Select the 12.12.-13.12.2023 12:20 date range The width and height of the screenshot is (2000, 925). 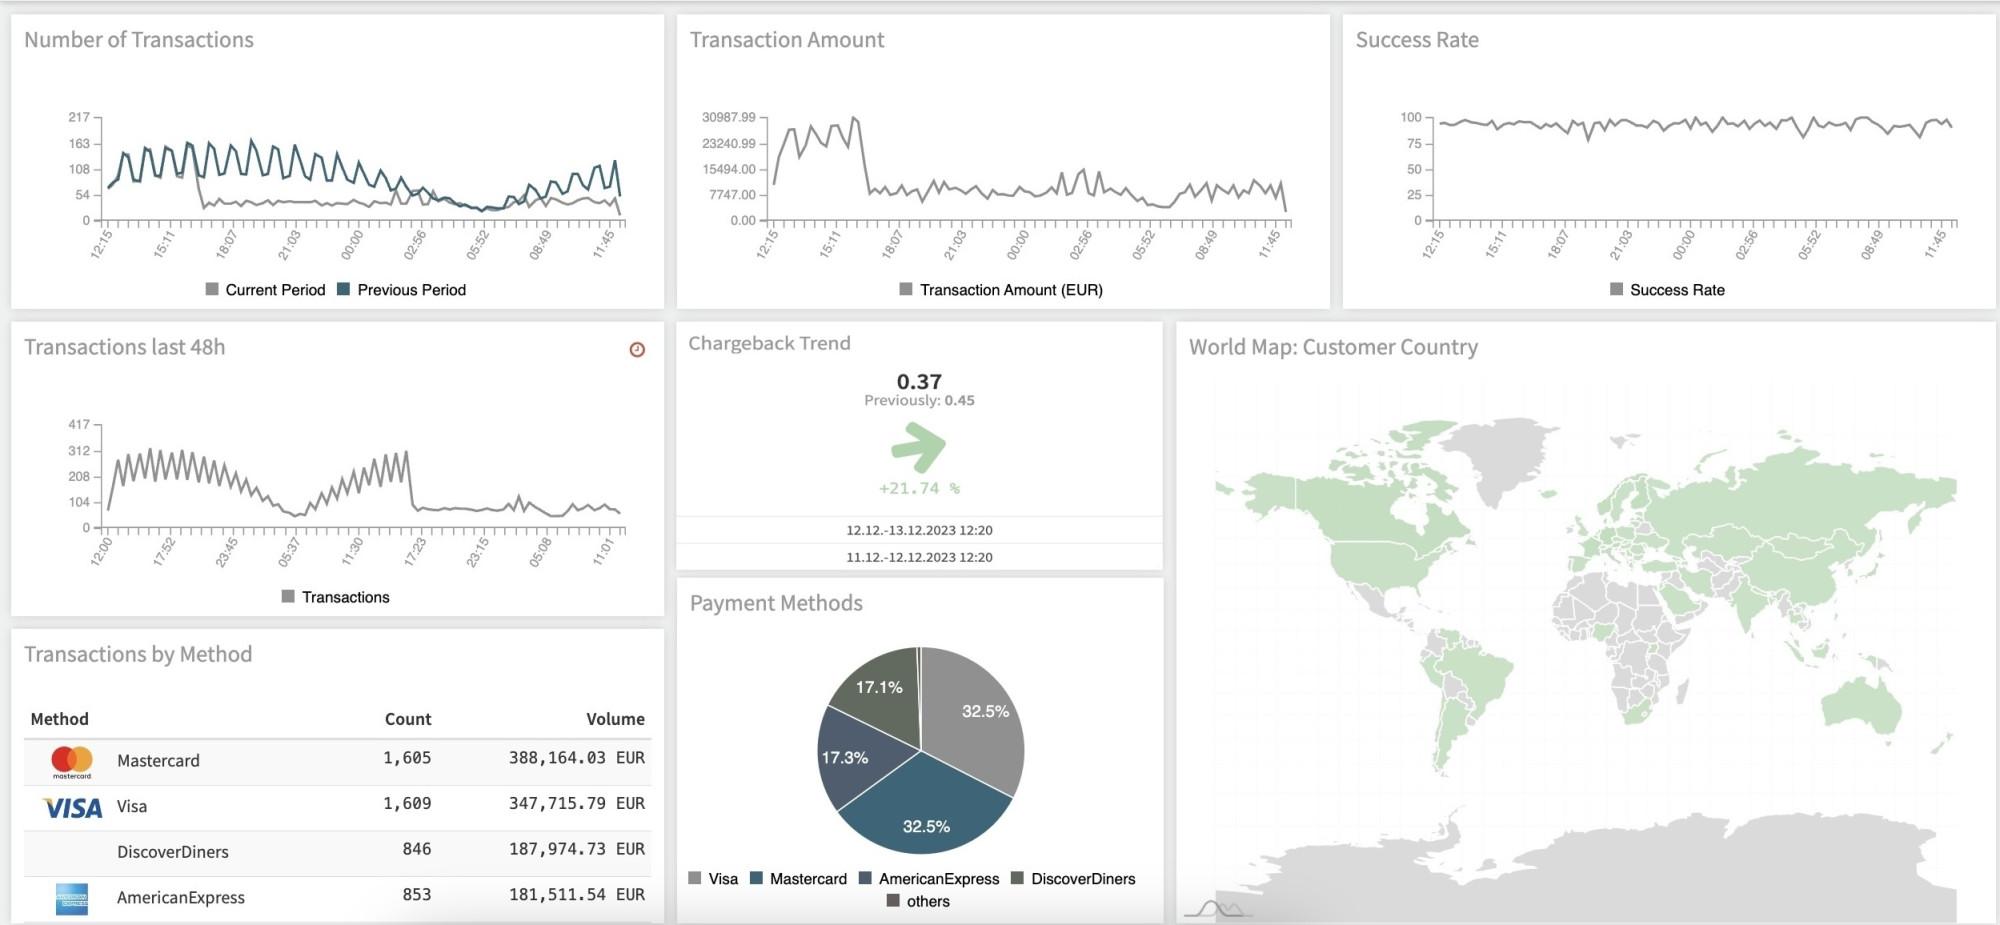pyautogui.click(x=919, y=530)
